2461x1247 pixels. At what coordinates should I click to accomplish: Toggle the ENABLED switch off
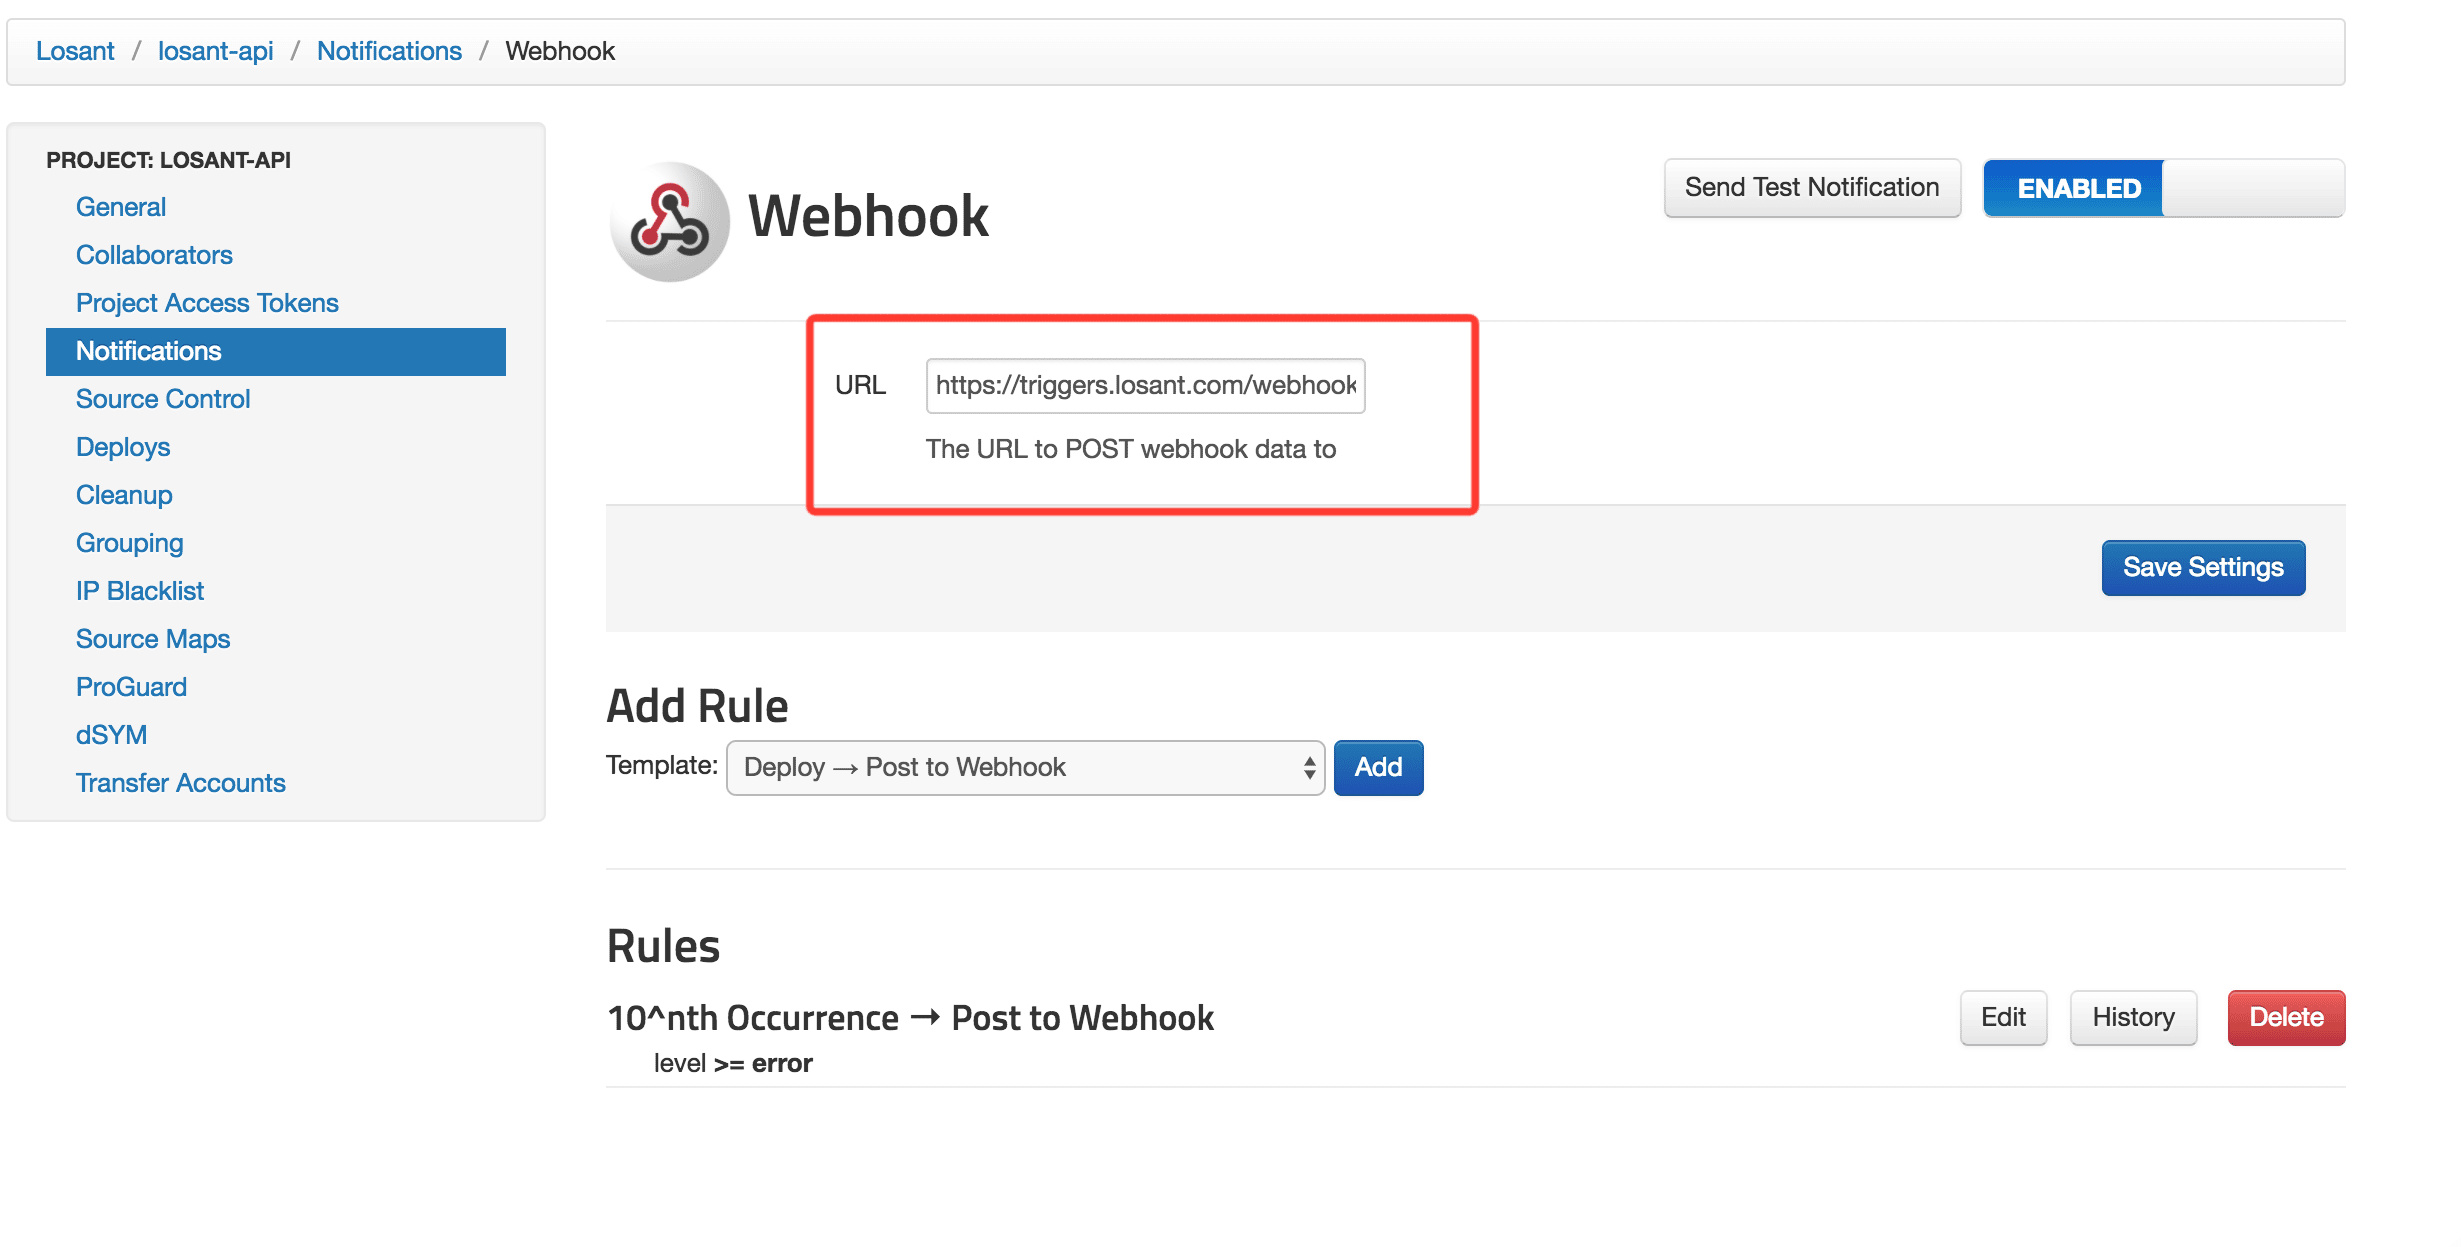pyautogui.click(x=2163, y=188)
